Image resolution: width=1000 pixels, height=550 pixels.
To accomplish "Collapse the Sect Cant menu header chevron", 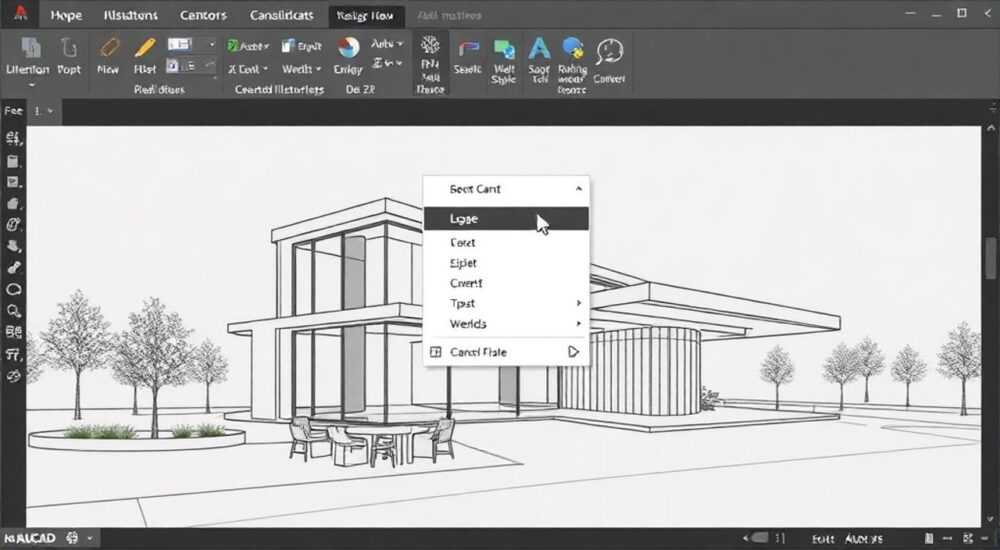I will tap(578, 189).
